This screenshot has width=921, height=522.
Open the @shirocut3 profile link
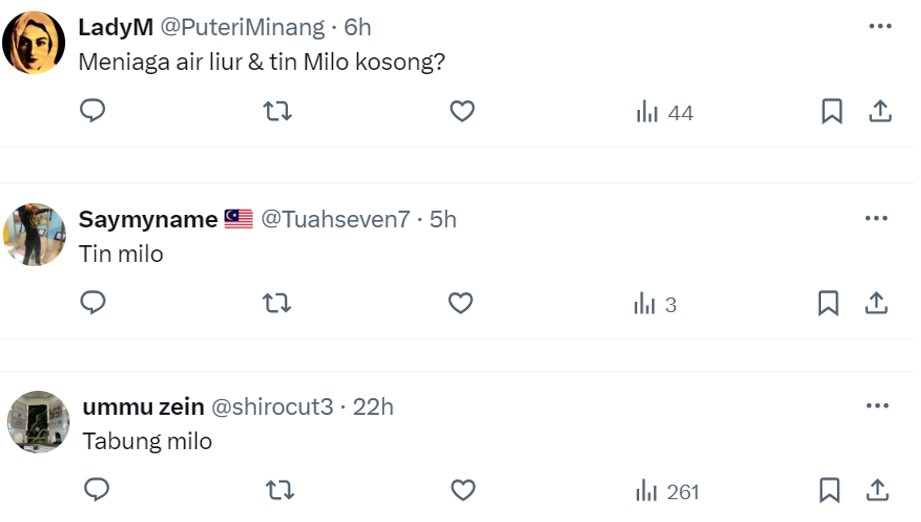coord(271,406)
